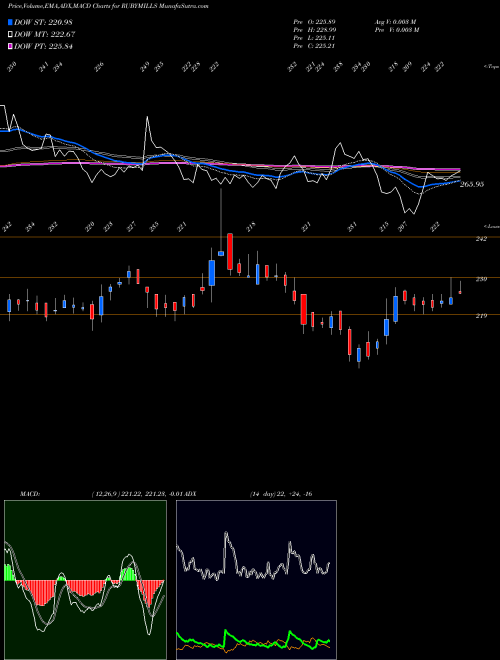Click the blue DOW ST legend swatch
The width and height of the screenshot is (500, 660).
coord(10,22)
